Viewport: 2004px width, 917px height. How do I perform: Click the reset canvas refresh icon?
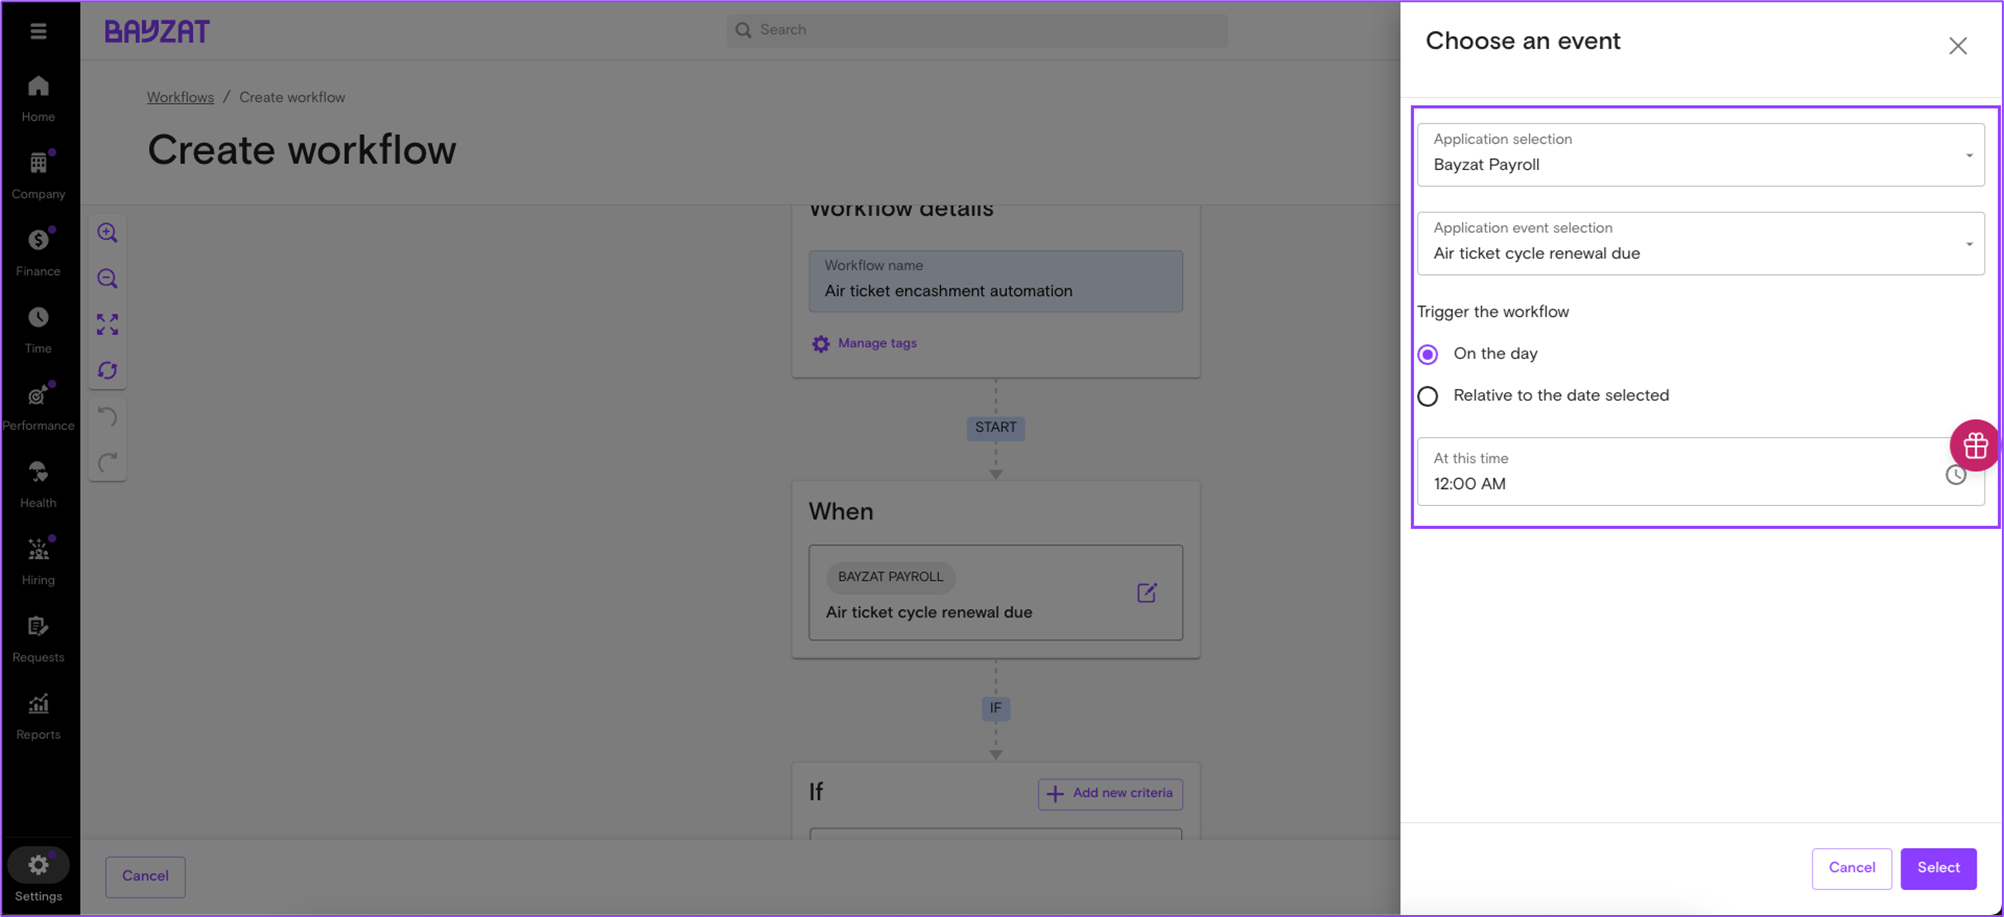pos(107,371)
